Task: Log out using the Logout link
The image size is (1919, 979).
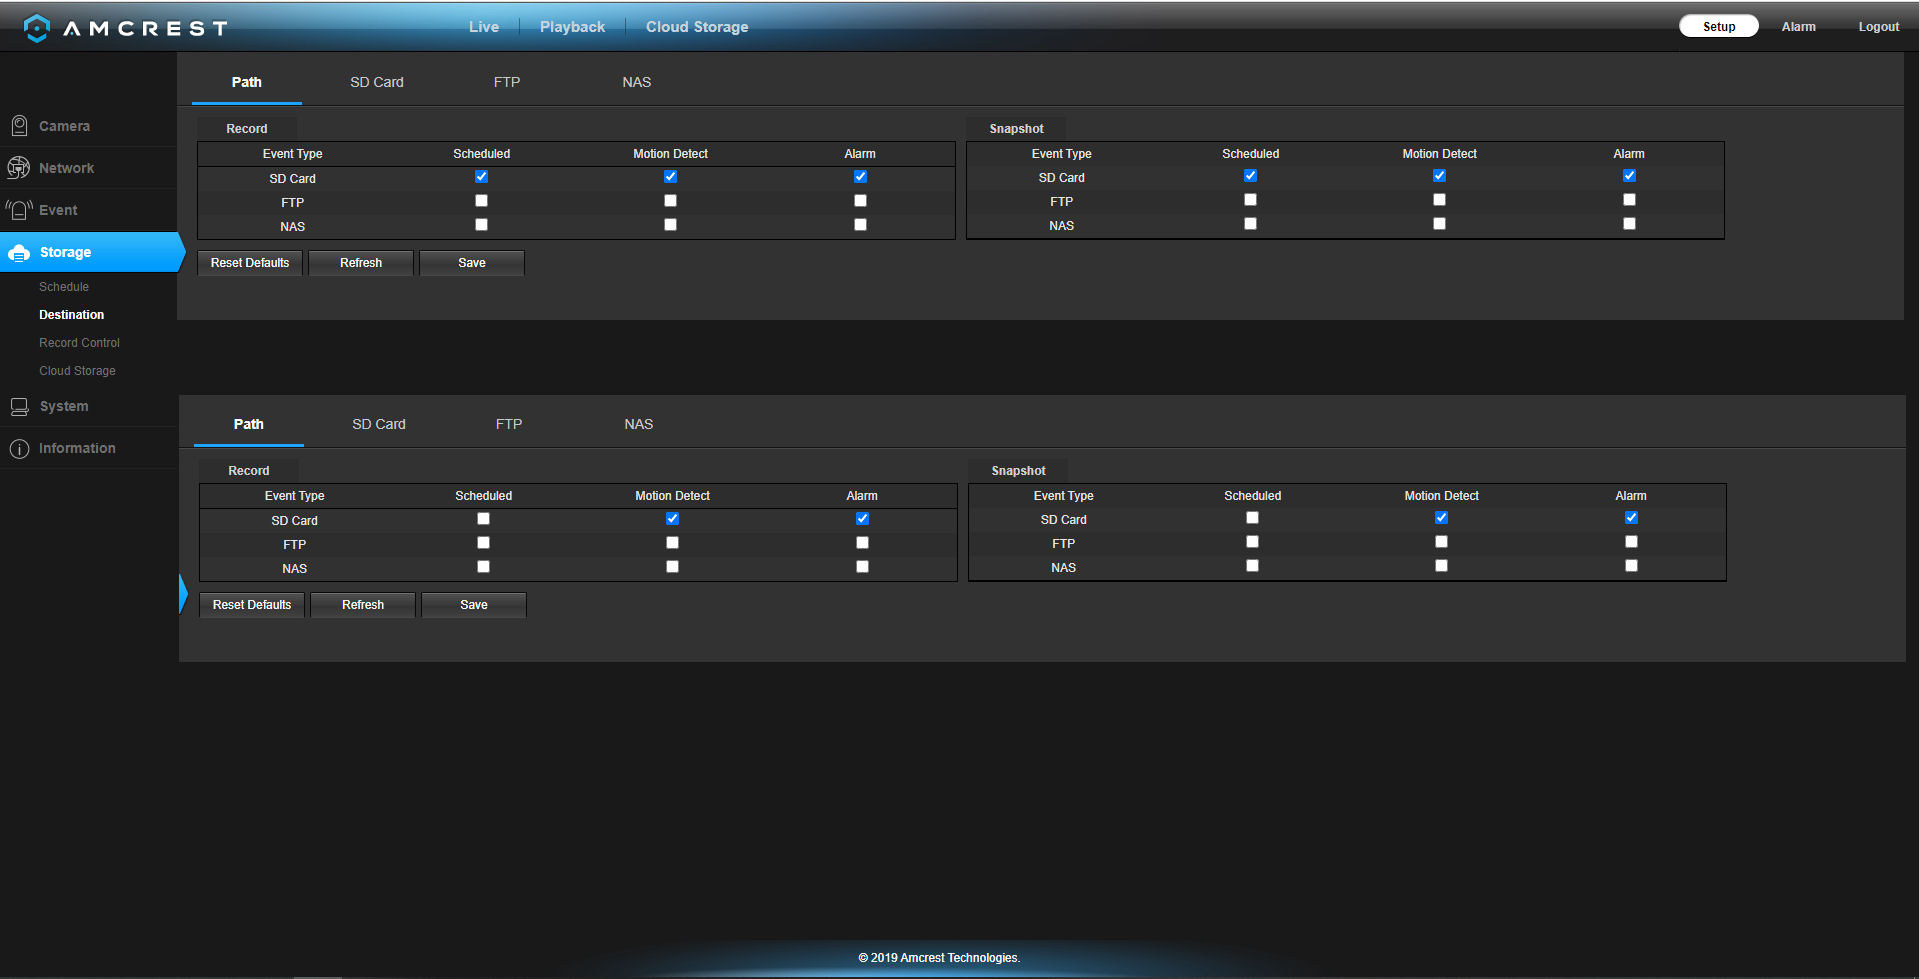Action: point(1878,27)
